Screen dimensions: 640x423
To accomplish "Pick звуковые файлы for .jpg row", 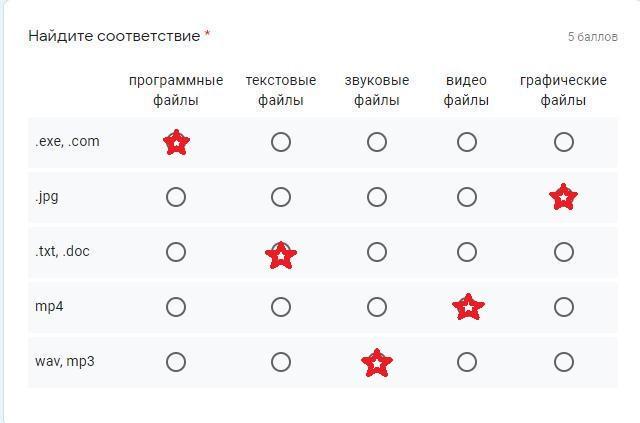I will 376,197.
